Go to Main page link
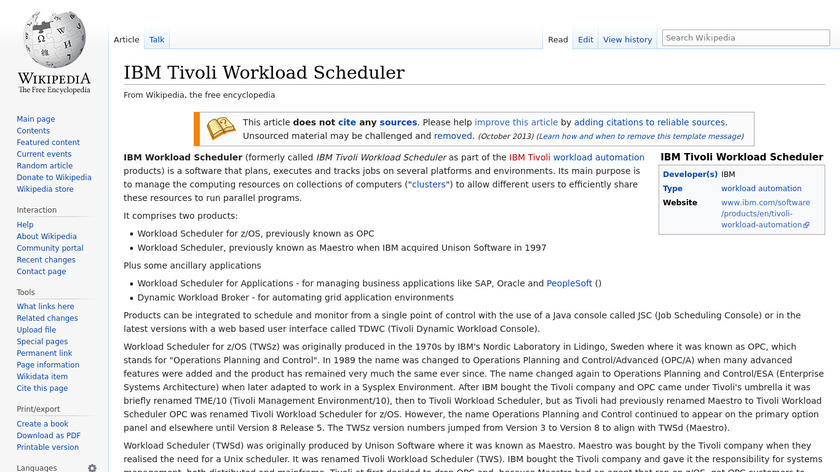 [35, 119]
